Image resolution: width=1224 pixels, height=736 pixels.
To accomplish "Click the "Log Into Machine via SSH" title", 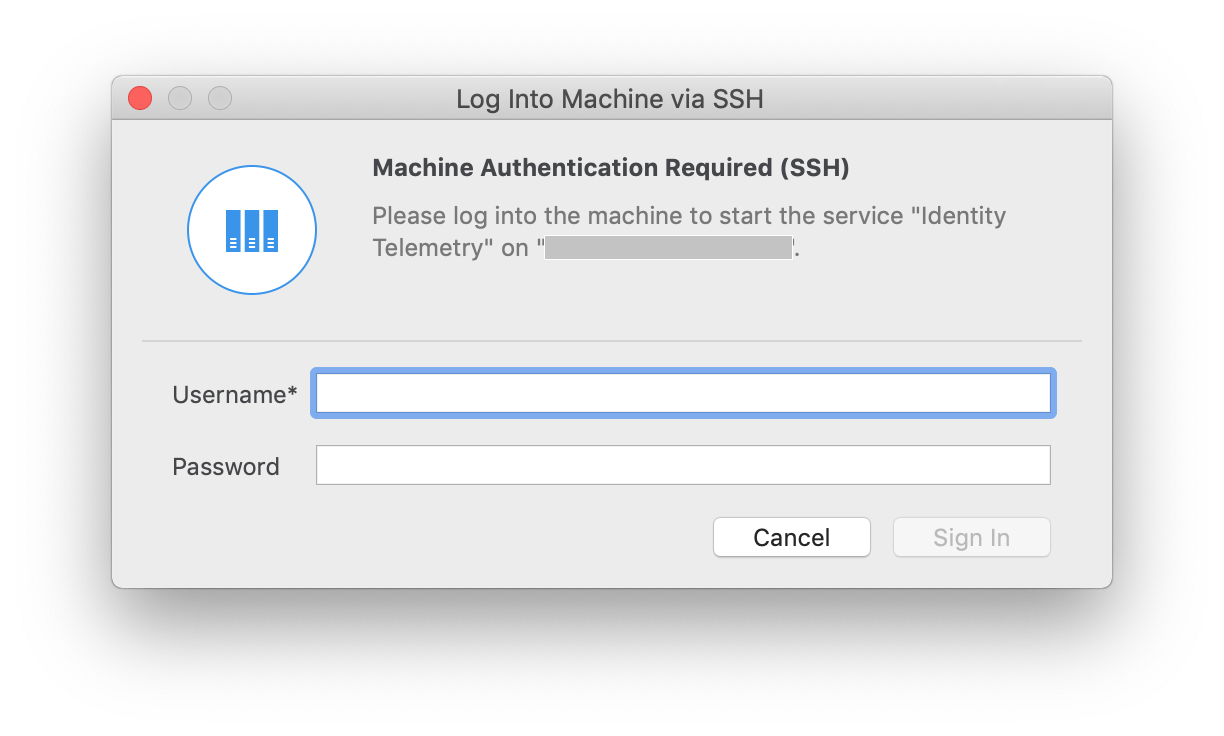I will [x=610, y=99].
